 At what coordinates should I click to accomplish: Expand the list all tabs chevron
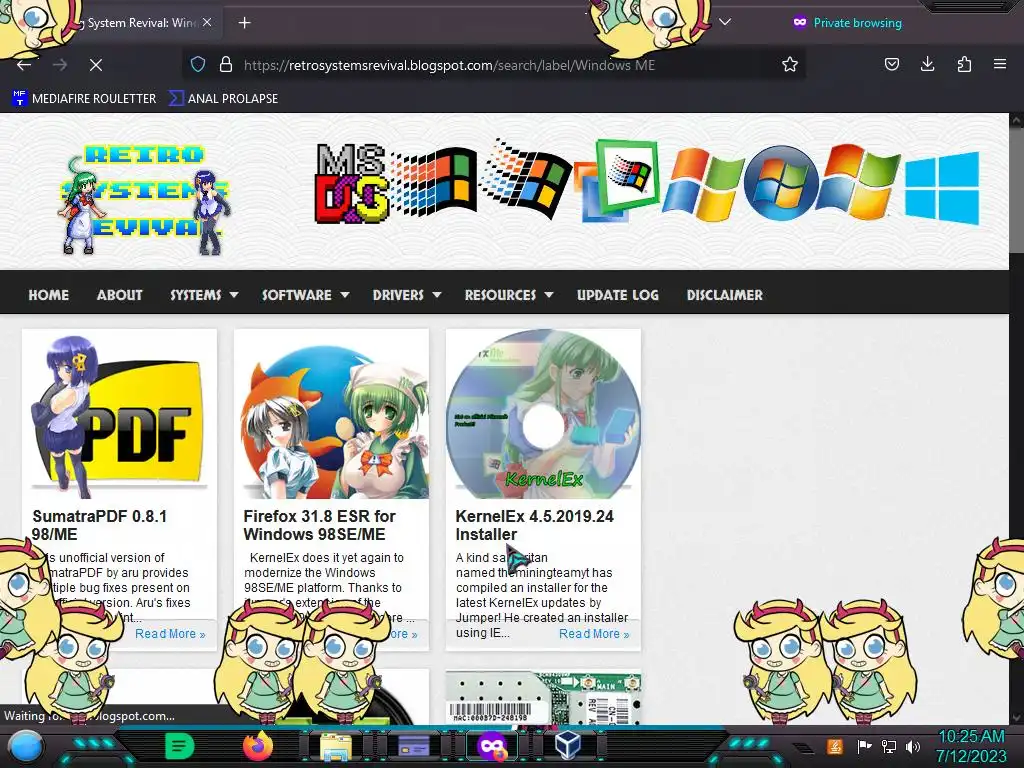[x=725, y=22]
